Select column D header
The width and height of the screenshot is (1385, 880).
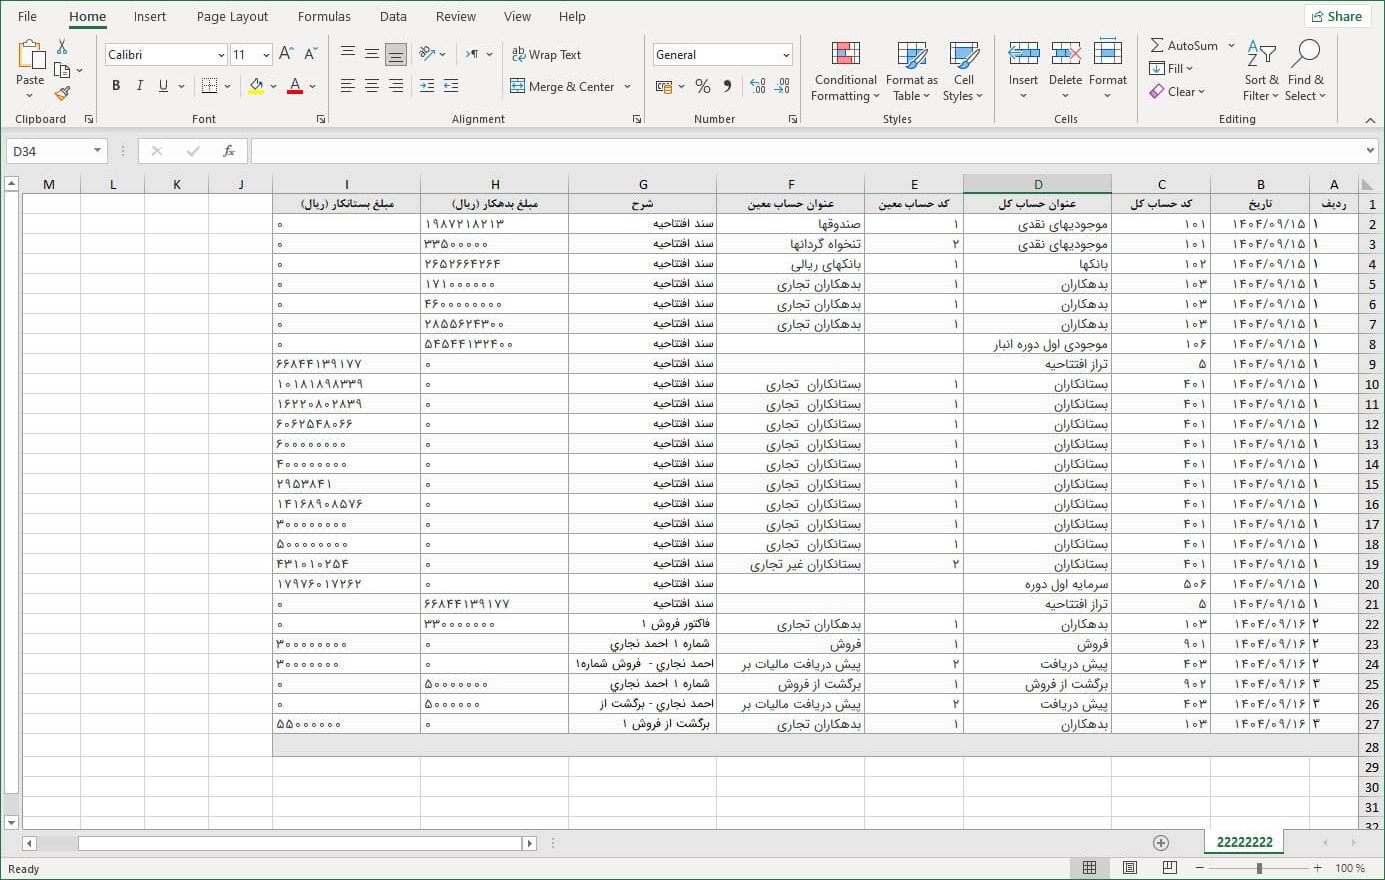click(1037, 184)
